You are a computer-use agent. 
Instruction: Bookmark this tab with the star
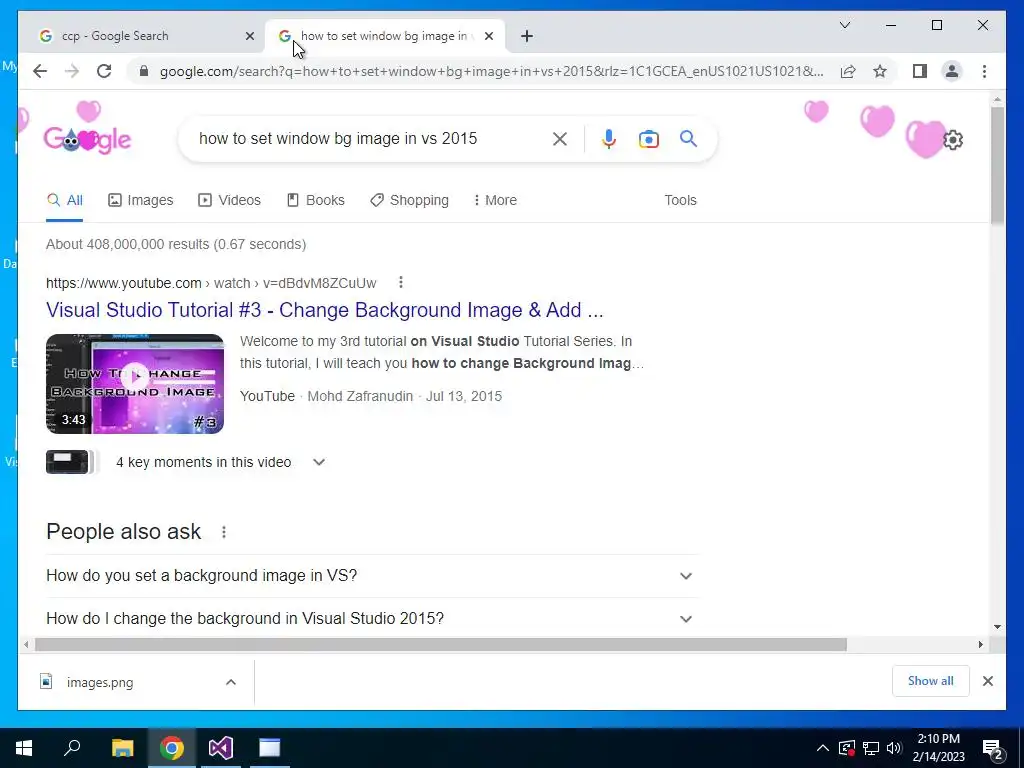(x=880, y=71)
